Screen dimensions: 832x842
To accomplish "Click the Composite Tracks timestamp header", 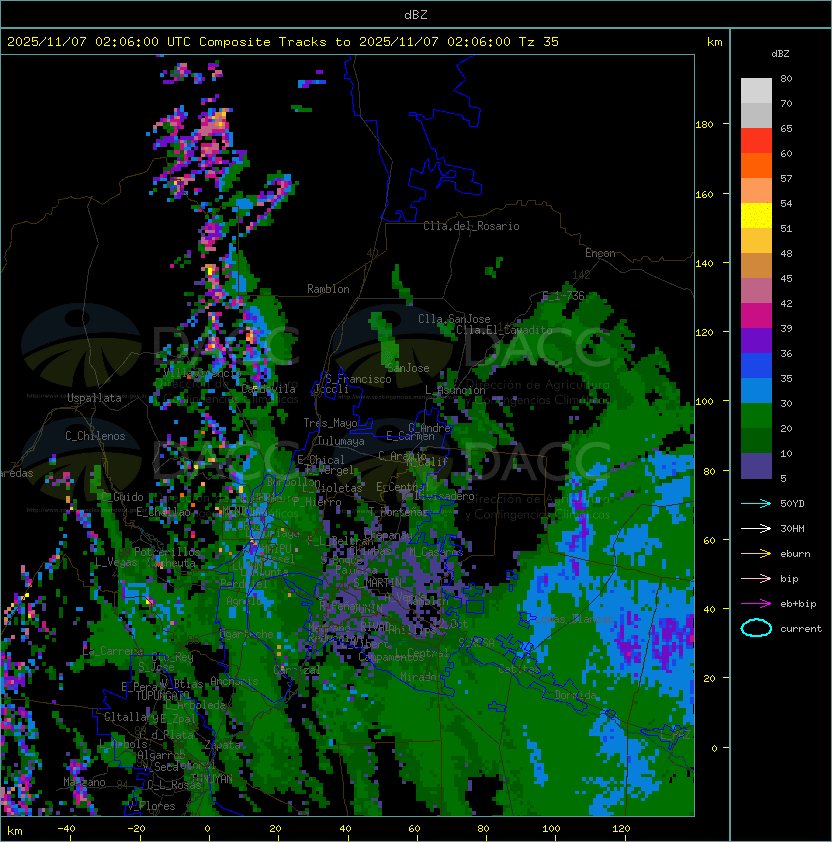I will pos(283,42).
